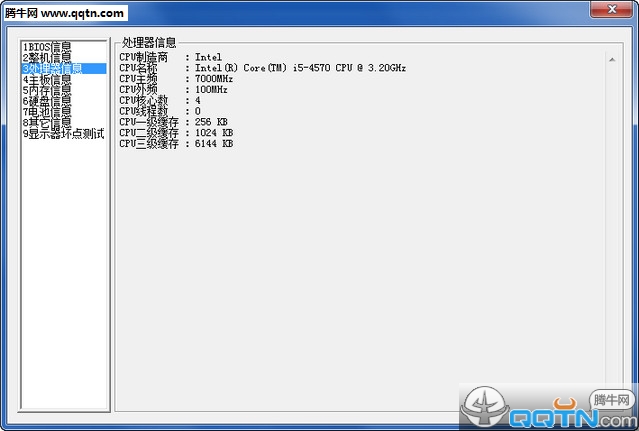Open the 6硬盘信息 entry
This screenshot has width=639, height=431.
point(64,101)
